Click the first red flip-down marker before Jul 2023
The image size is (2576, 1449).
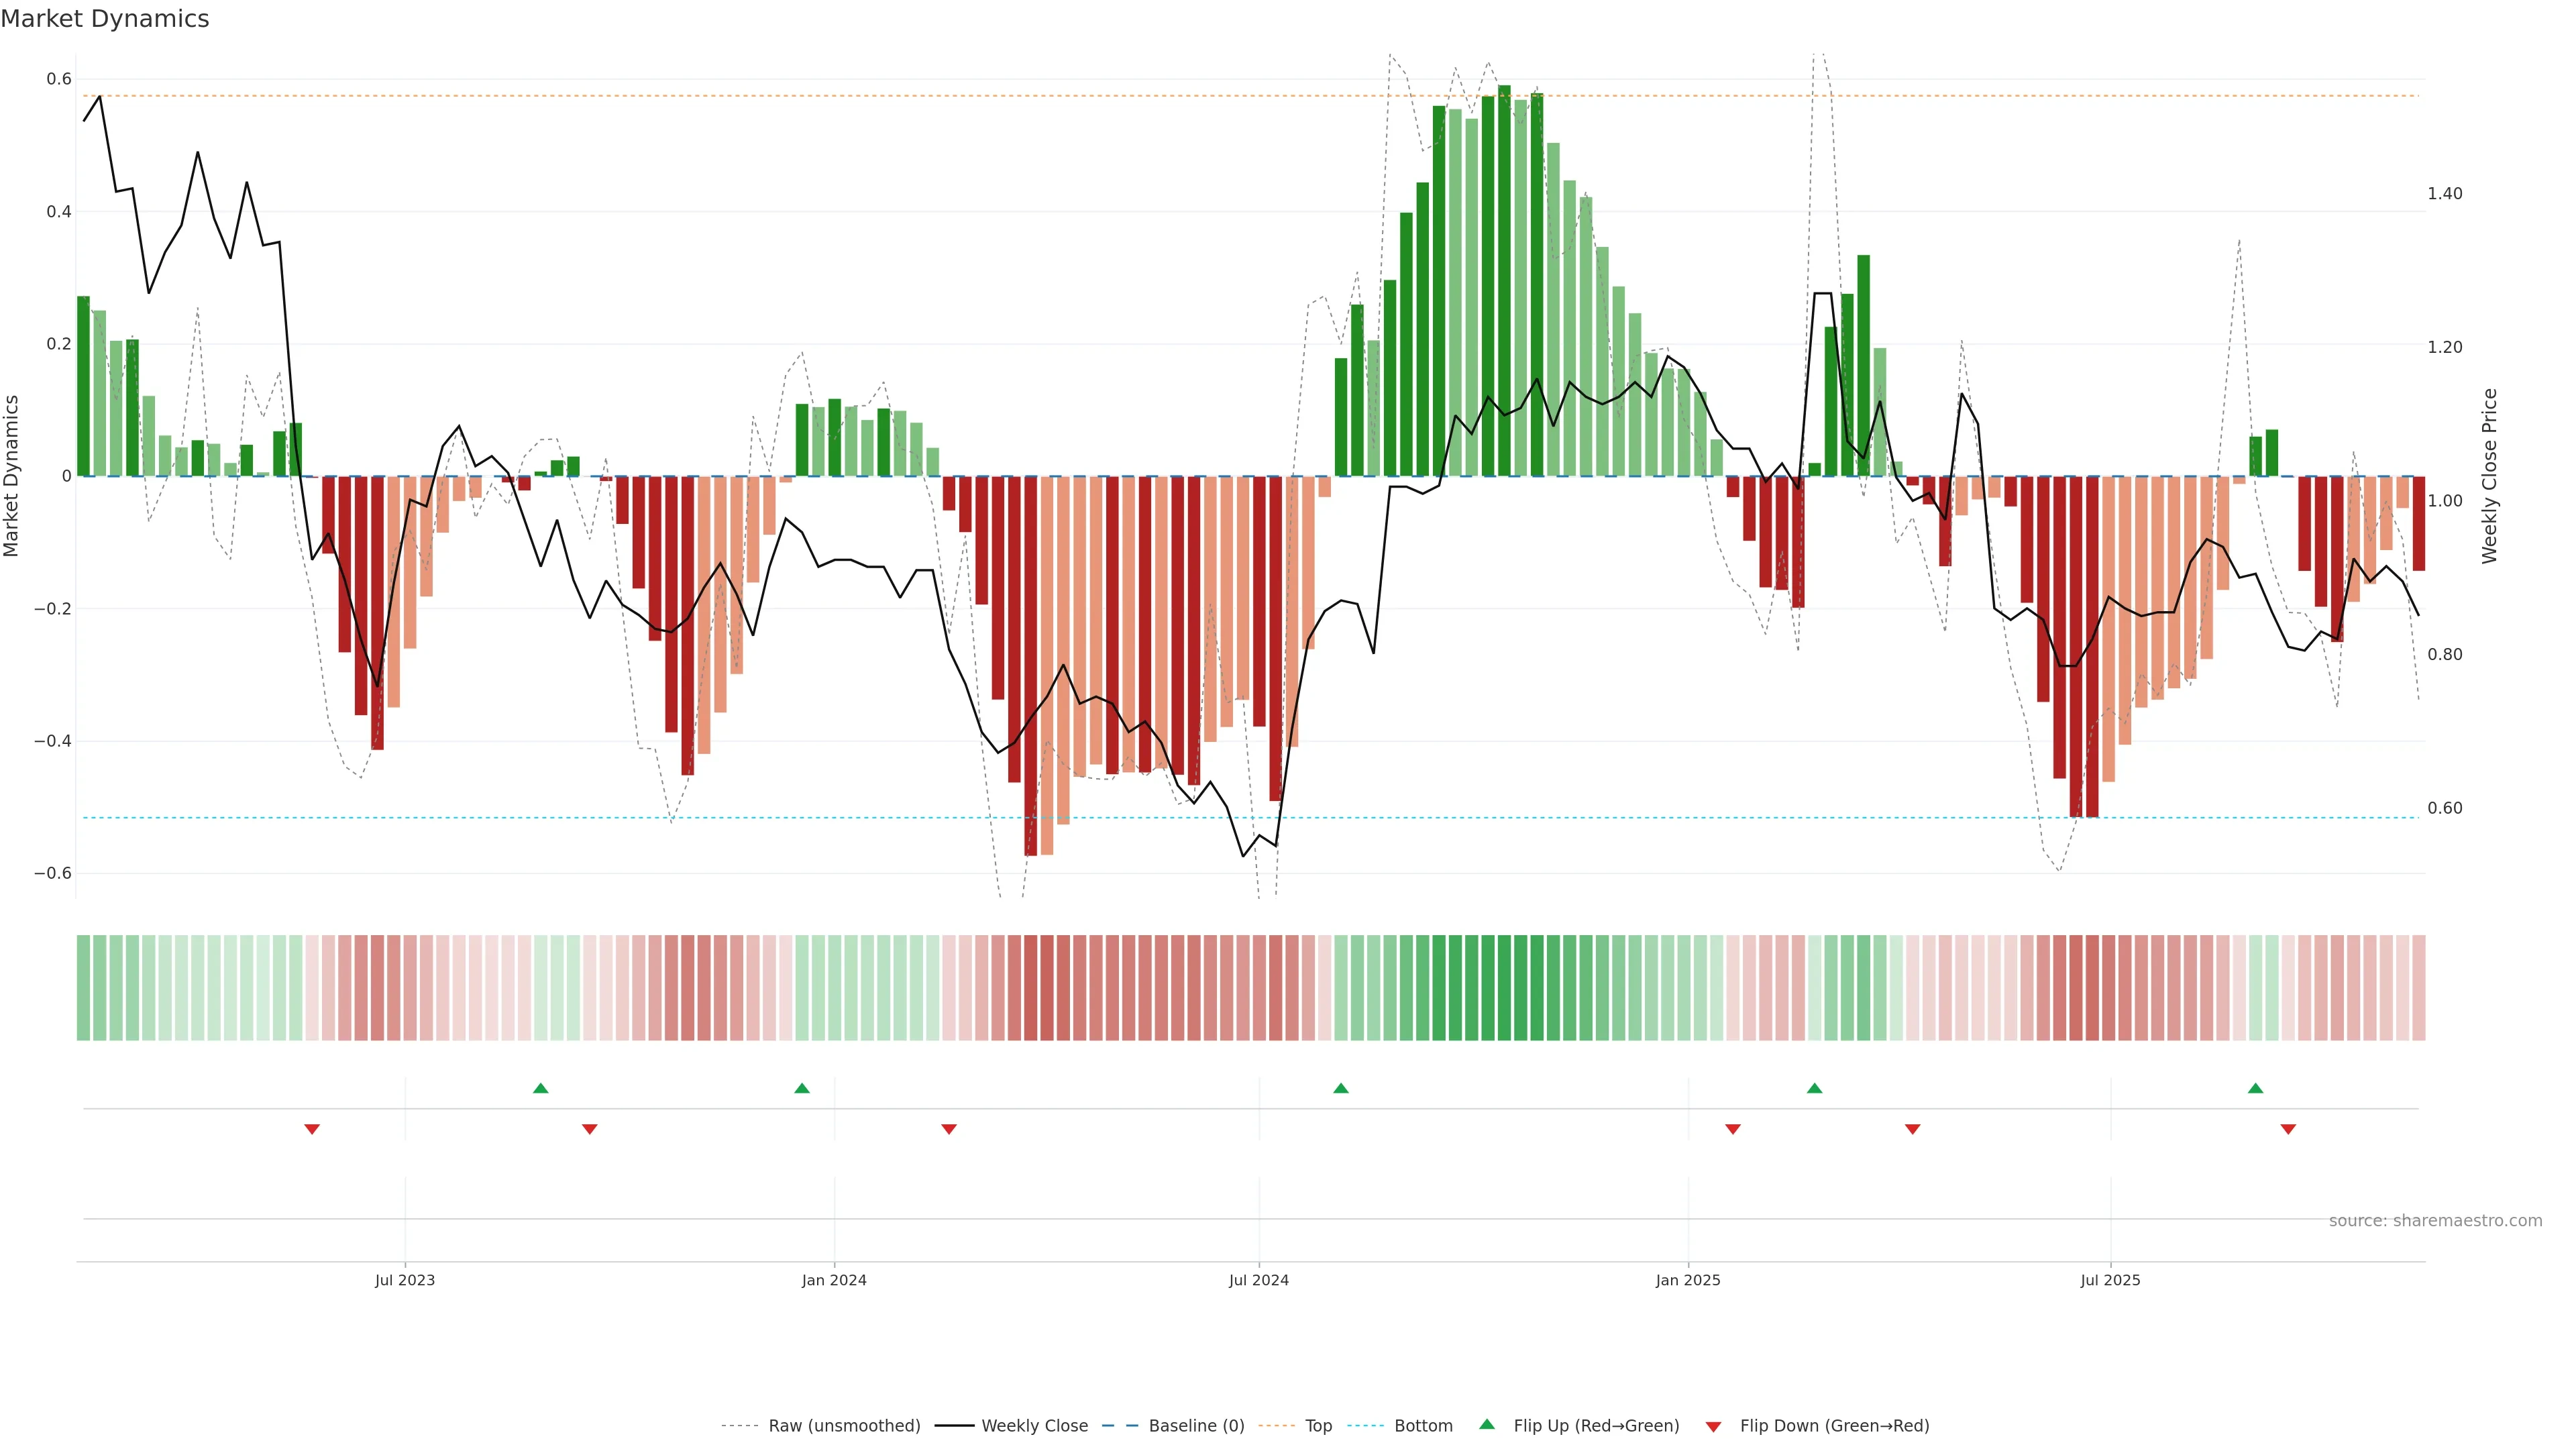[312, 1129]
